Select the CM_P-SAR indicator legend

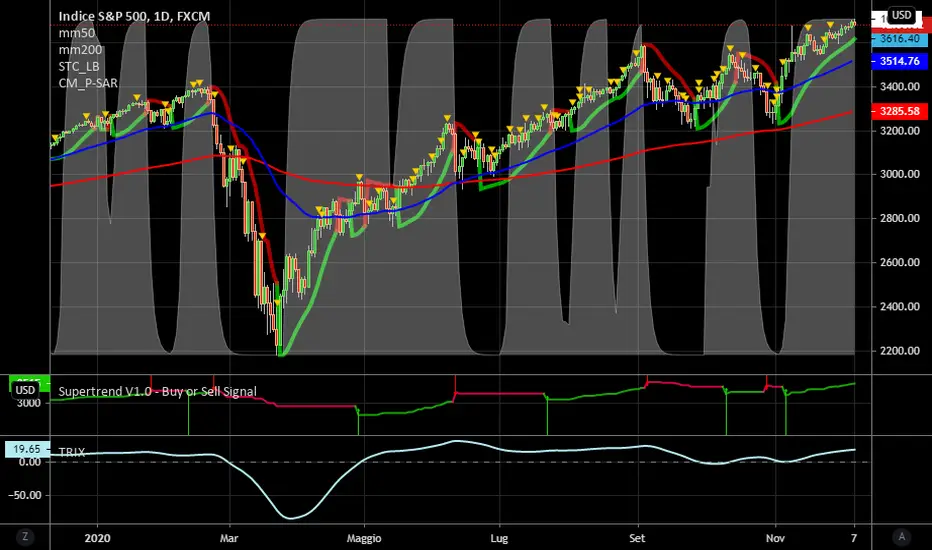(88, 83)
